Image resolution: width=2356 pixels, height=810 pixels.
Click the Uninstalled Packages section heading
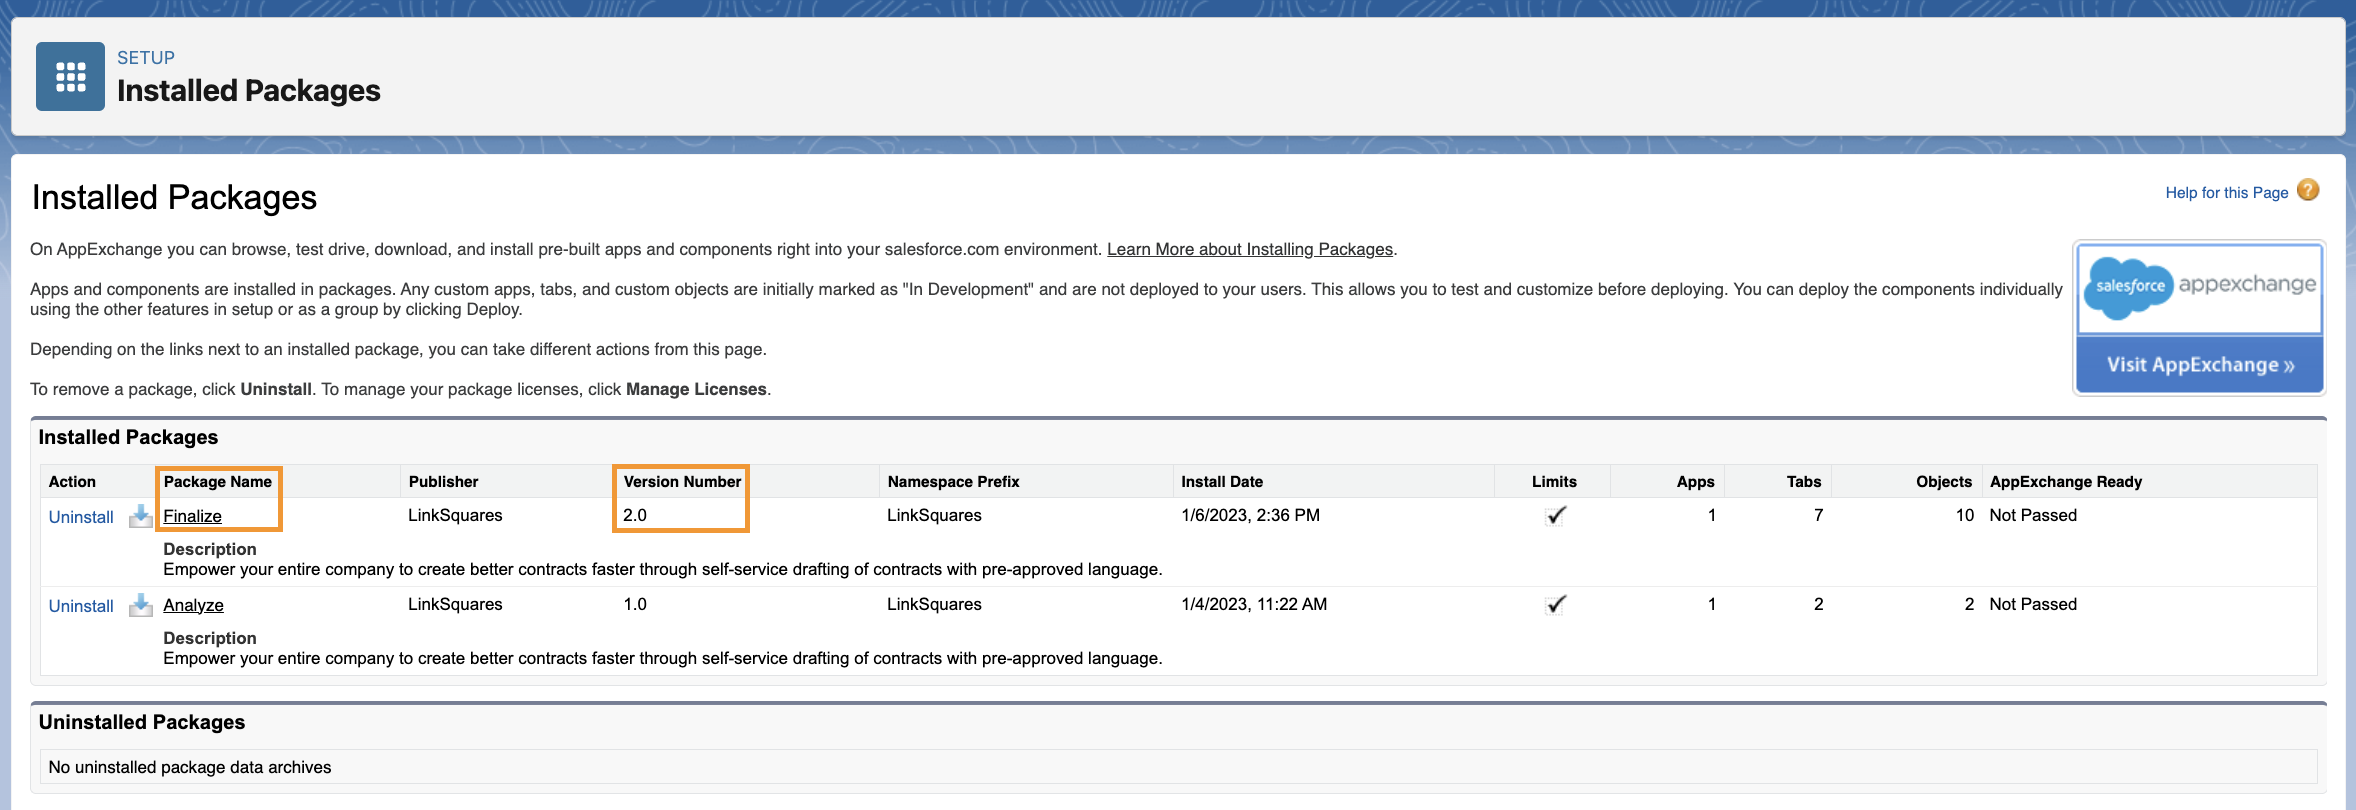(142, 722)
